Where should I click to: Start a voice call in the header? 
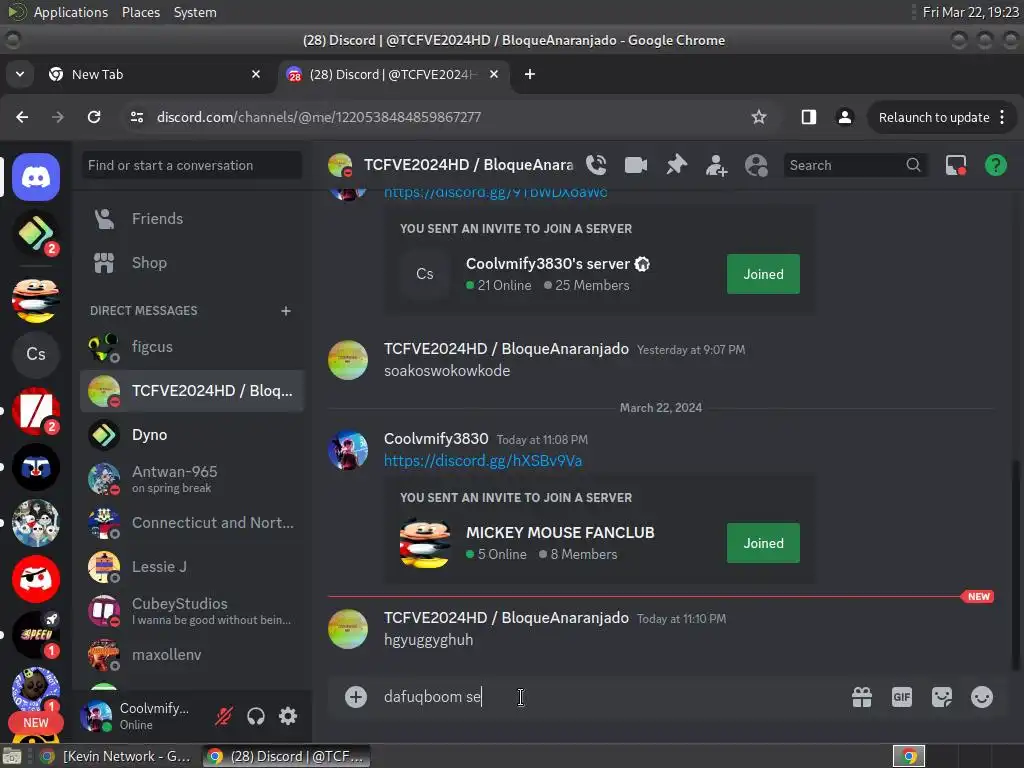point(596,165)
